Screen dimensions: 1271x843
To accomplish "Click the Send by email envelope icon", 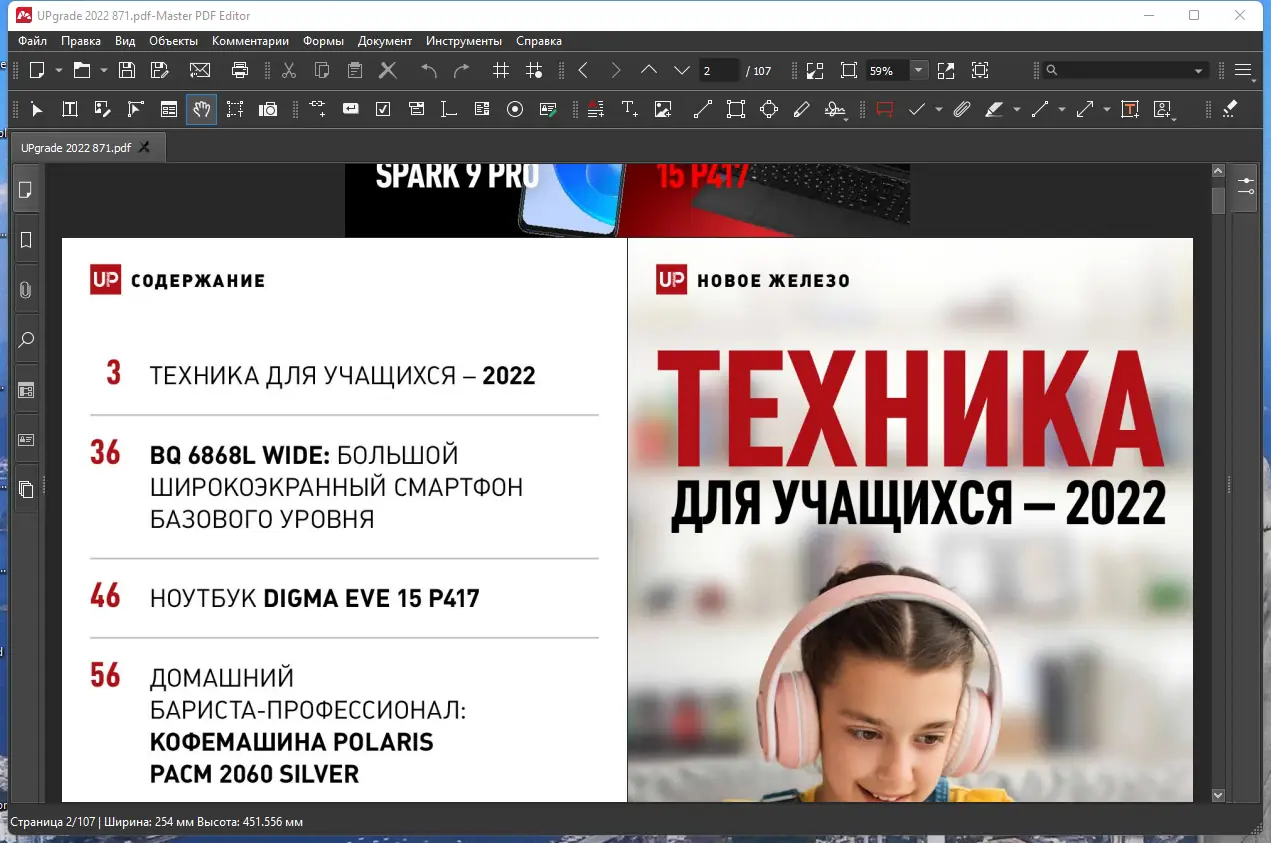I will (x=200, y=71).
